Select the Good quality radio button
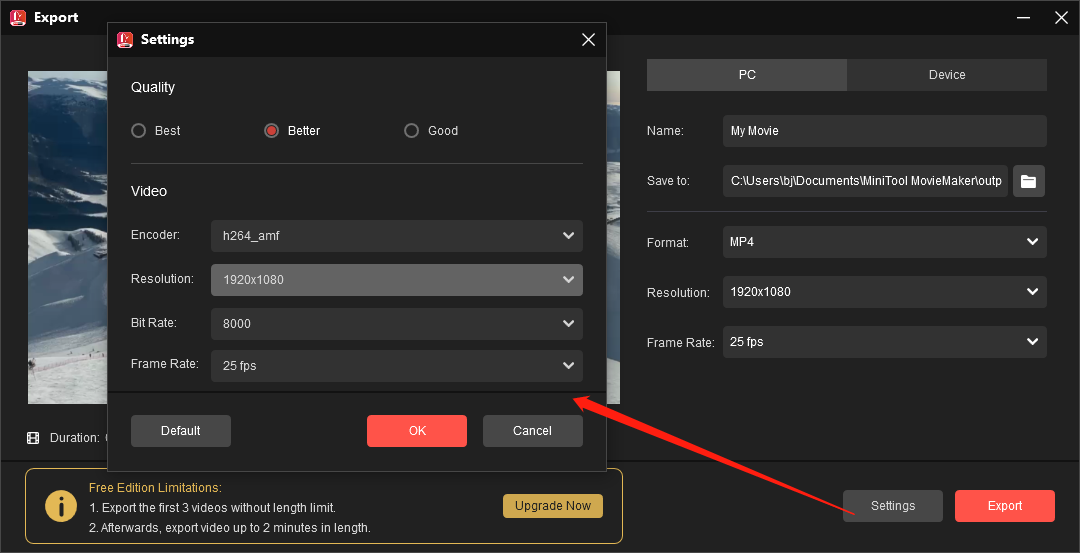The height and width of the screenshot is (553, 1080). (411, 131)
